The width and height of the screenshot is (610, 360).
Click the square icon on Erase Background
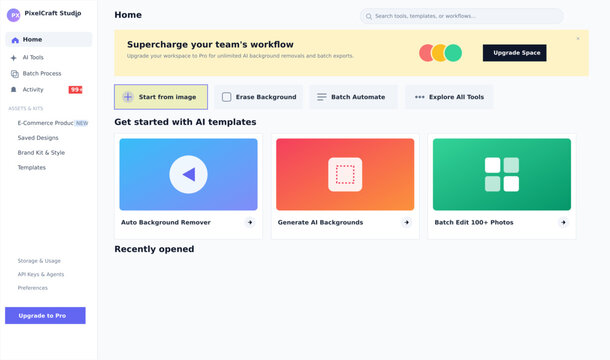(x=226, y=97)
